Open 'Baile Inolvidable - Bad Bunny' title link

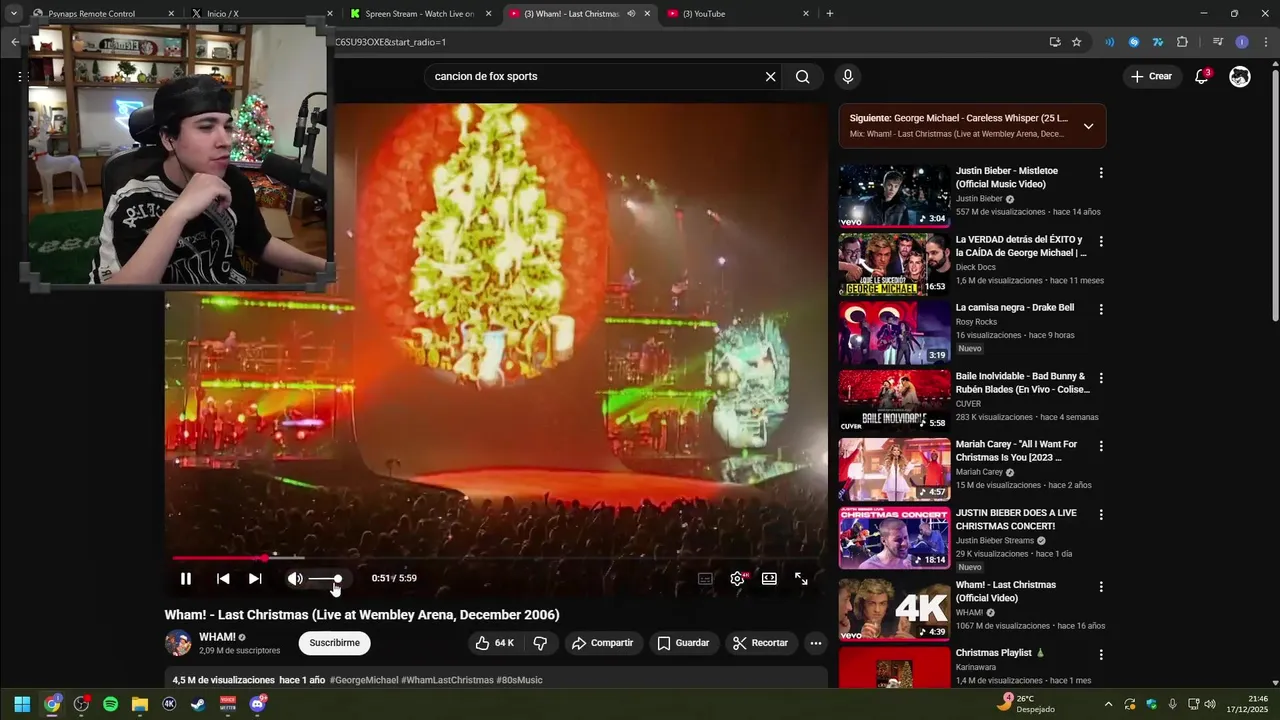click(x=1022, y=383)
